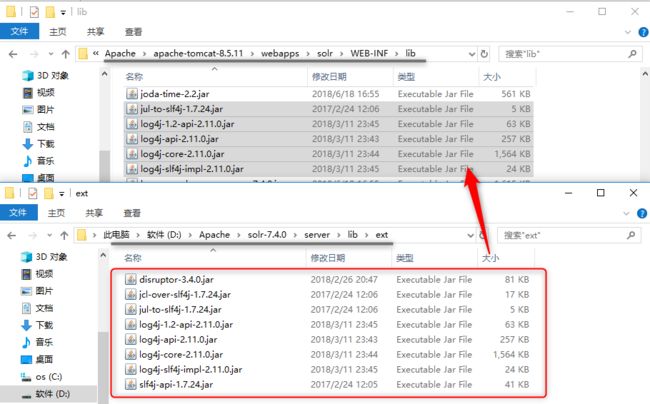
Task: Open the 文件 menu in ext window
Action: click(18, 213)
